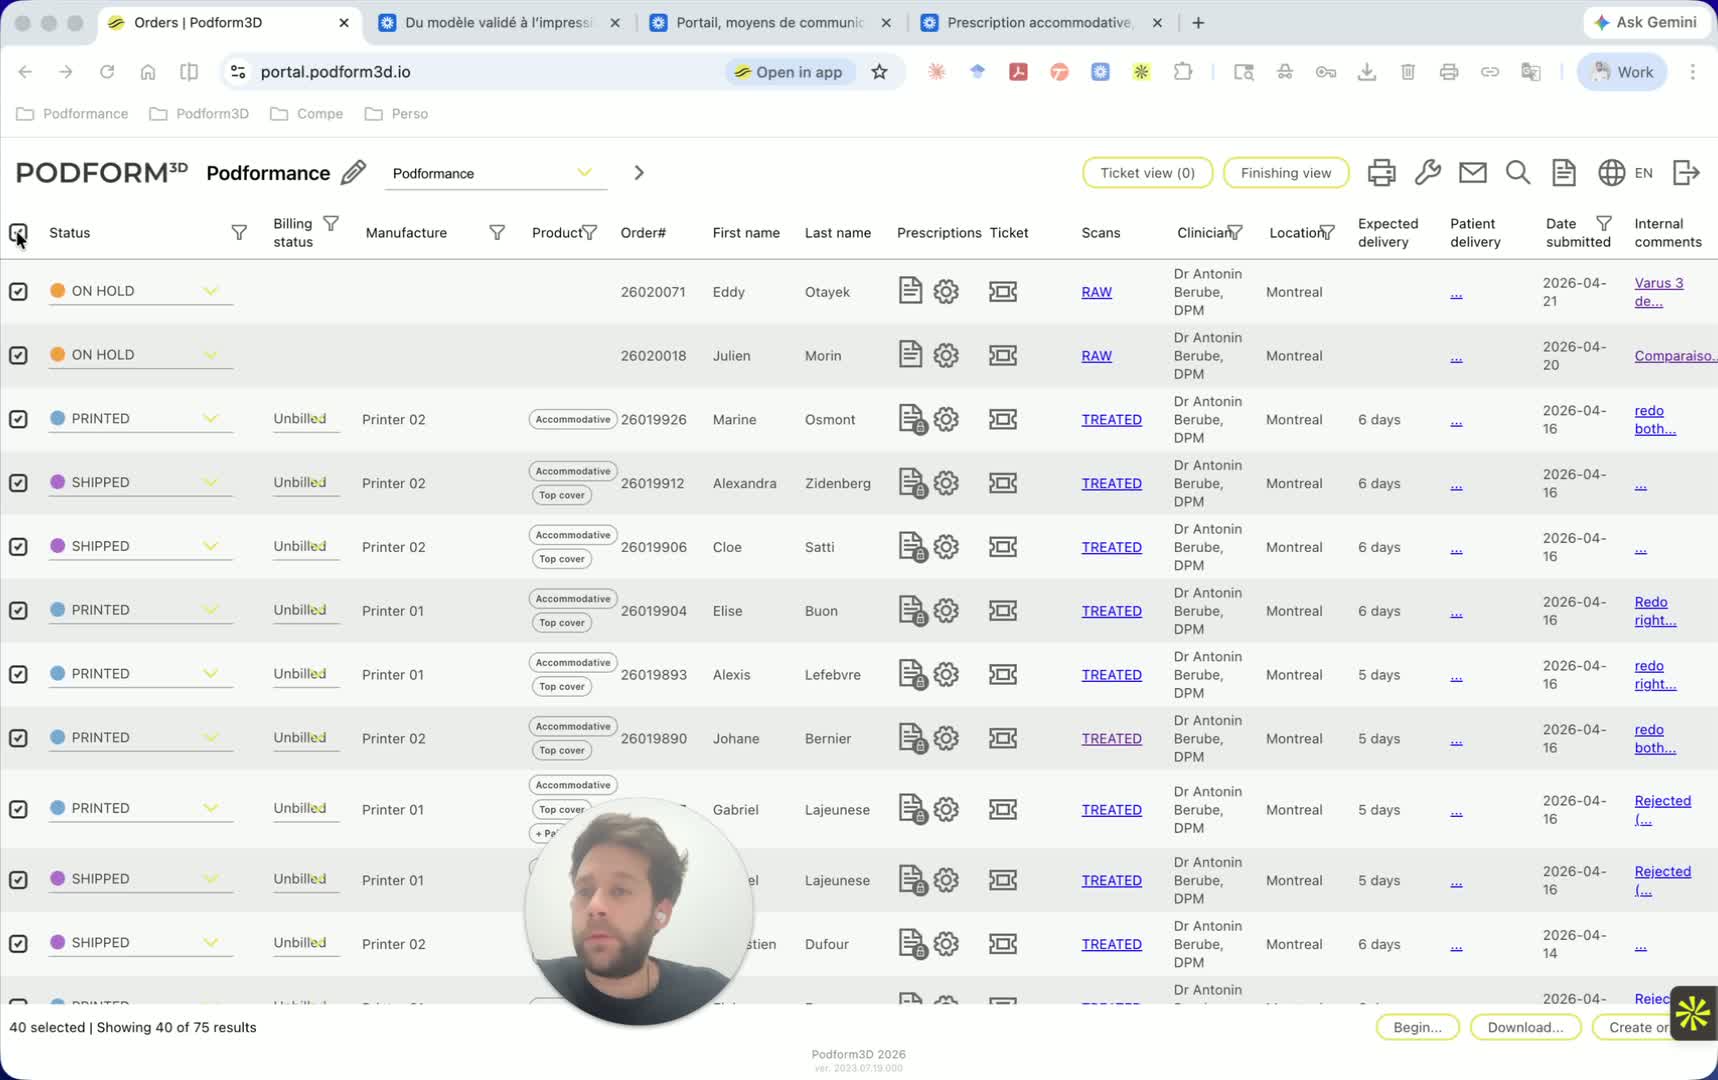Screen dimensions: 1718x1080
Task: Switch to Du modèle validé browser tab
Action: tap(498, 22)
